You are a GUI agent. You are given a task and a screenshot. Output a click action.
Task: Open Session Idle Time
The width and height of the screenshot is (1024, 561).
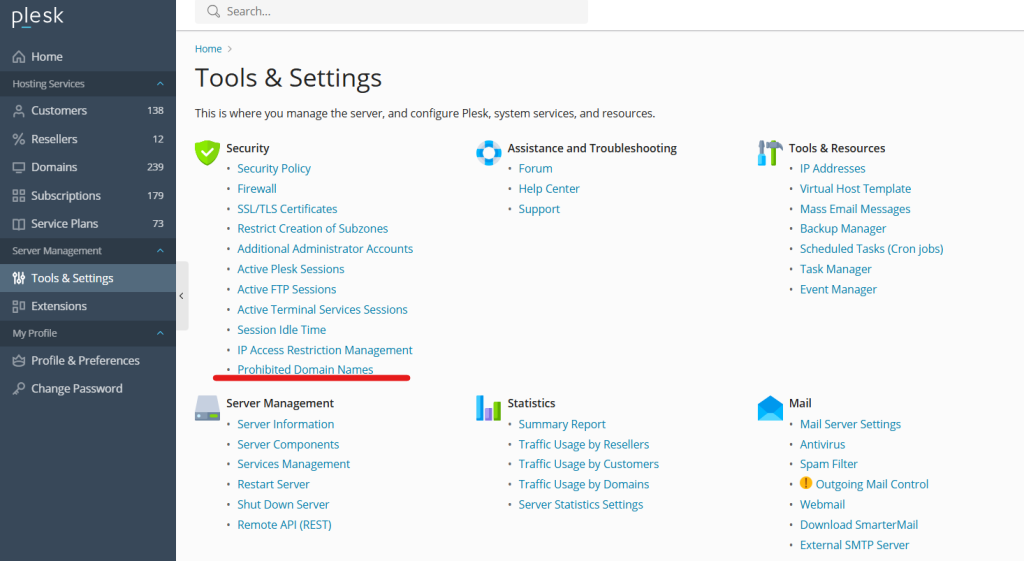click(281, 330)
